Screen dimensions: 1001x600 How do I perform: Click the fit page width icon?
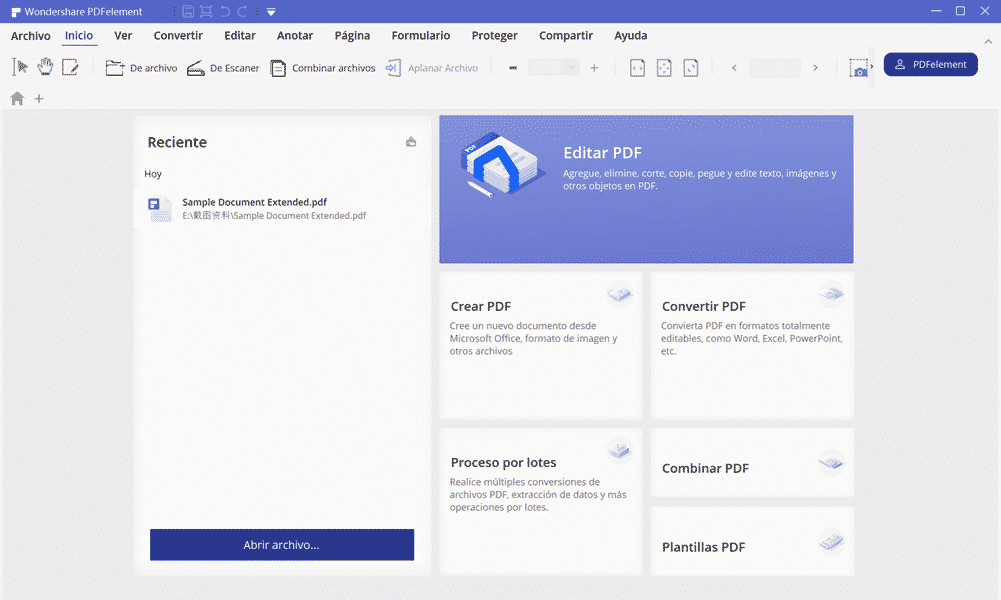tap(637, 68)
